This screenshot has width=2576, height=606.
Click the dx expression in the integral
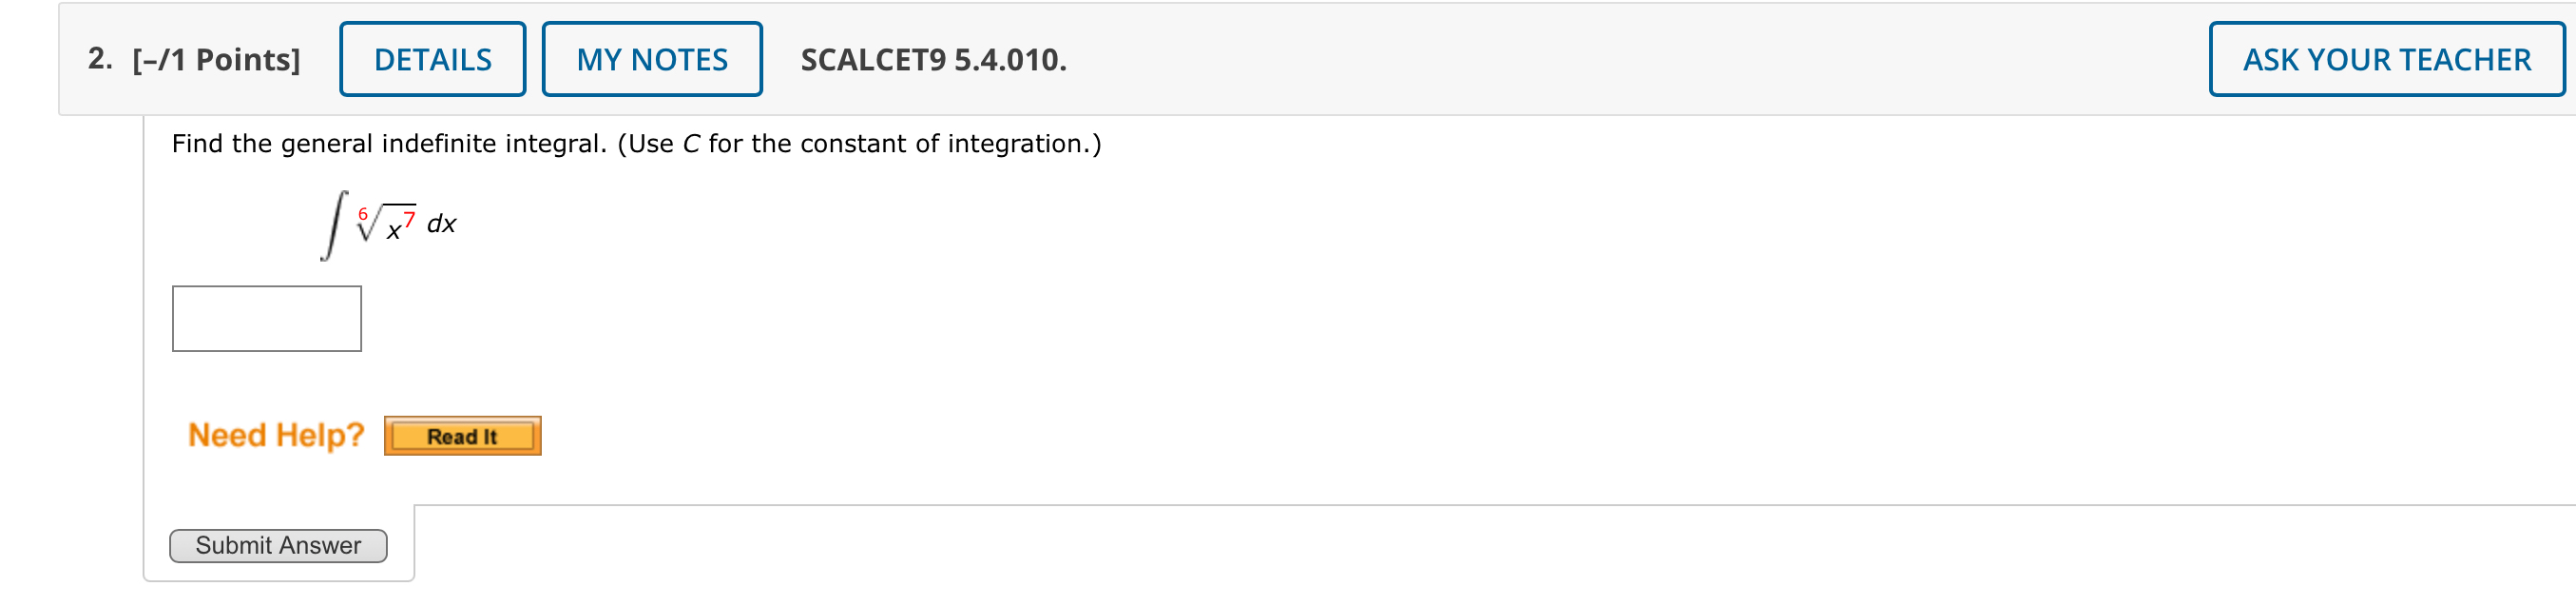pyautogui.click(x=442, y=225)
